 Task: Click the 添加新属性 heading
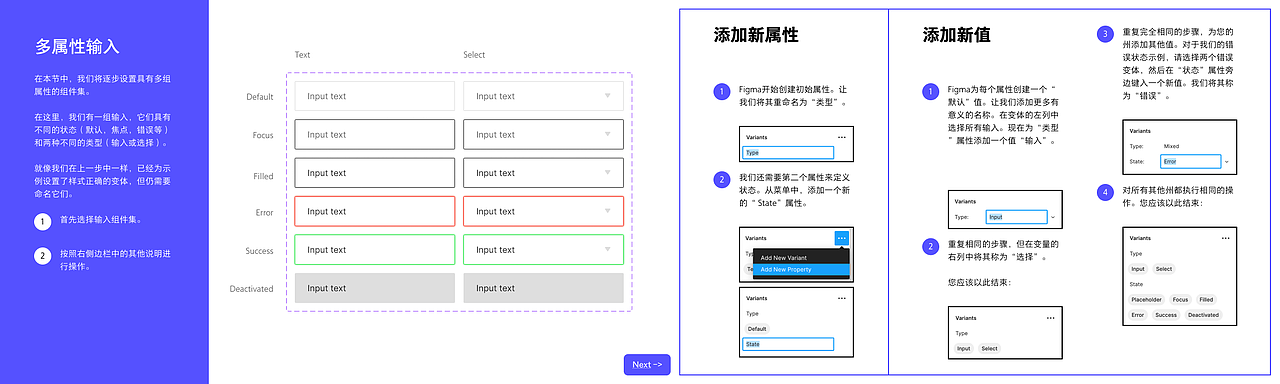coord(756,35)
